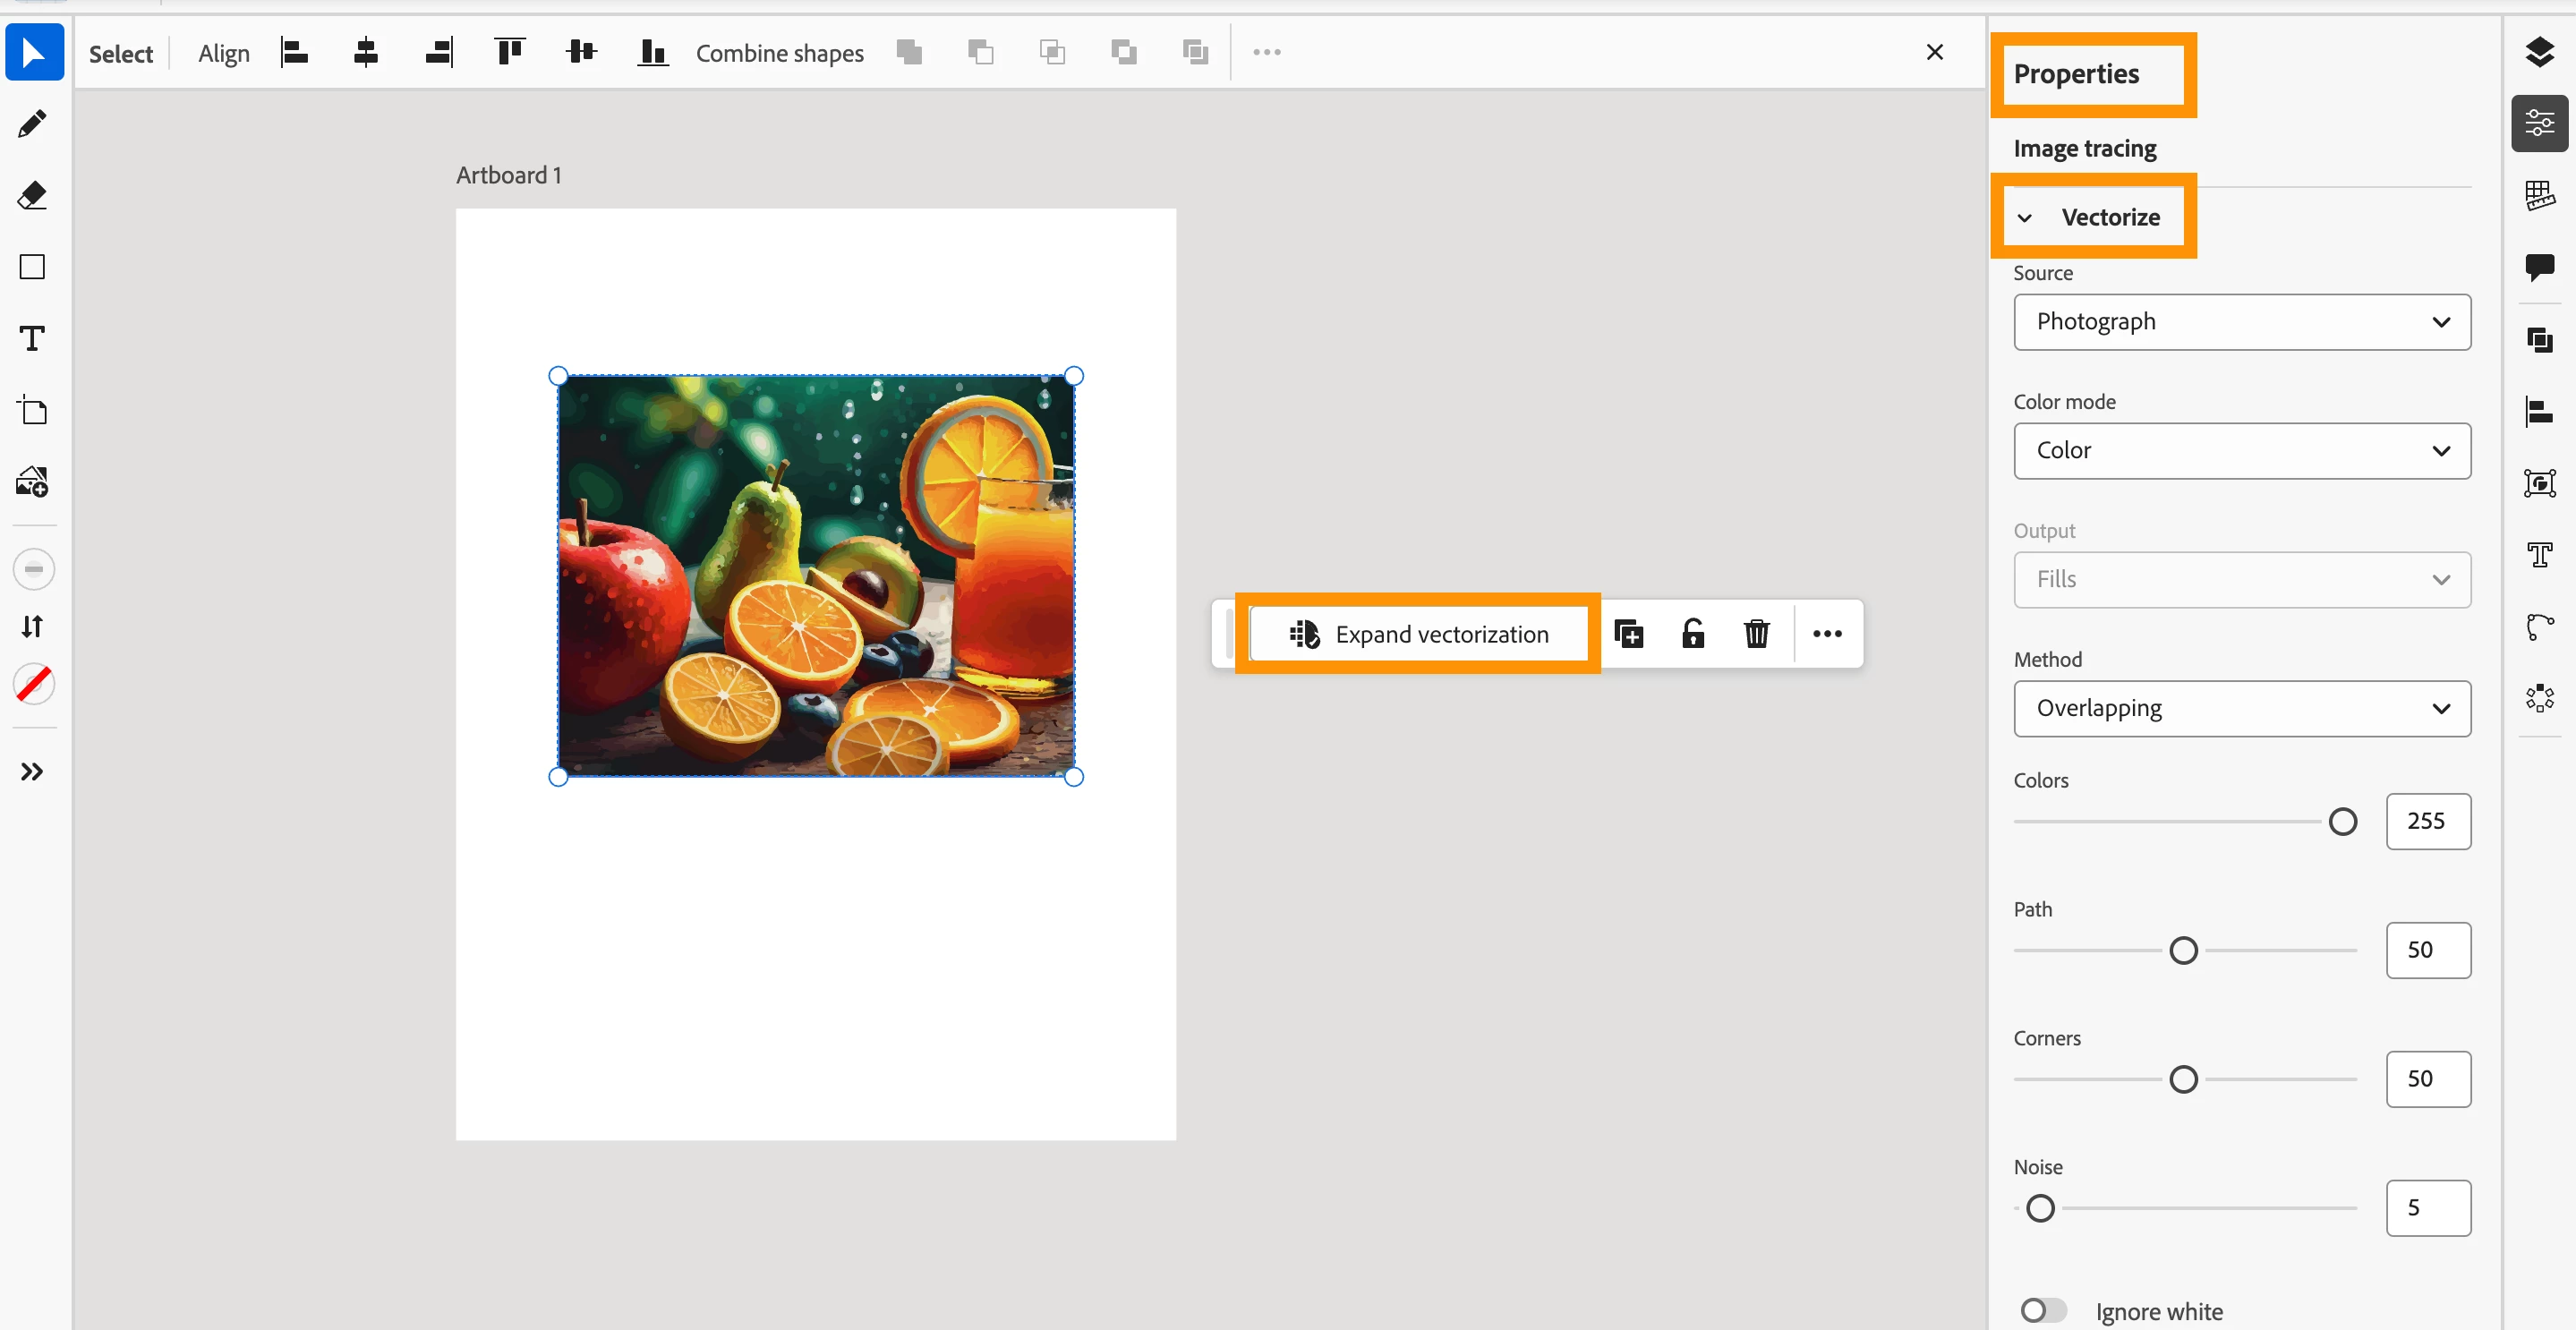Screen dimensions: 2576x1330
Task: Click the align horizontal centers icon
Action: tap(366, 52)
